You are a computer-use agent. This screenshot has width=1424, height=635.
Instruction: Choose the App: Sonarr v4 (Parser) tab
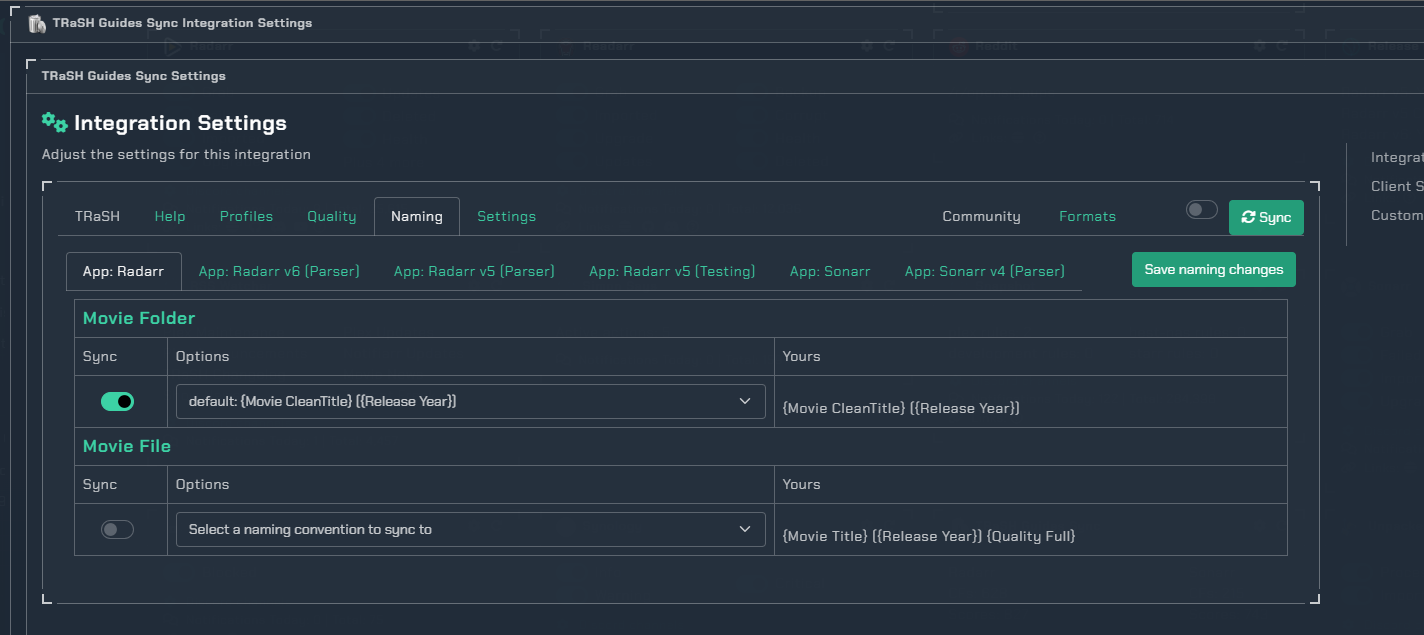point(984,271)
